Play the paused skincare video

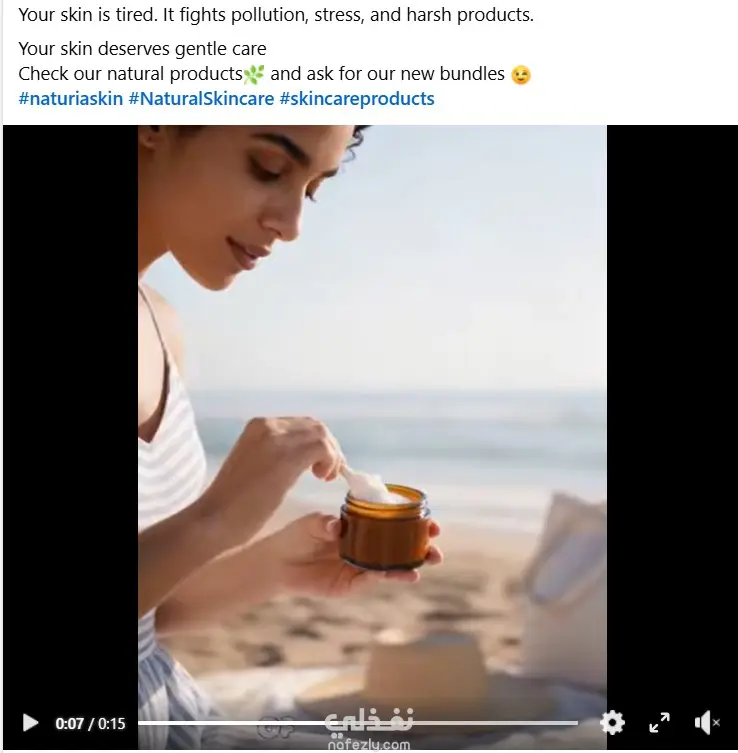(x=30, y=723)
